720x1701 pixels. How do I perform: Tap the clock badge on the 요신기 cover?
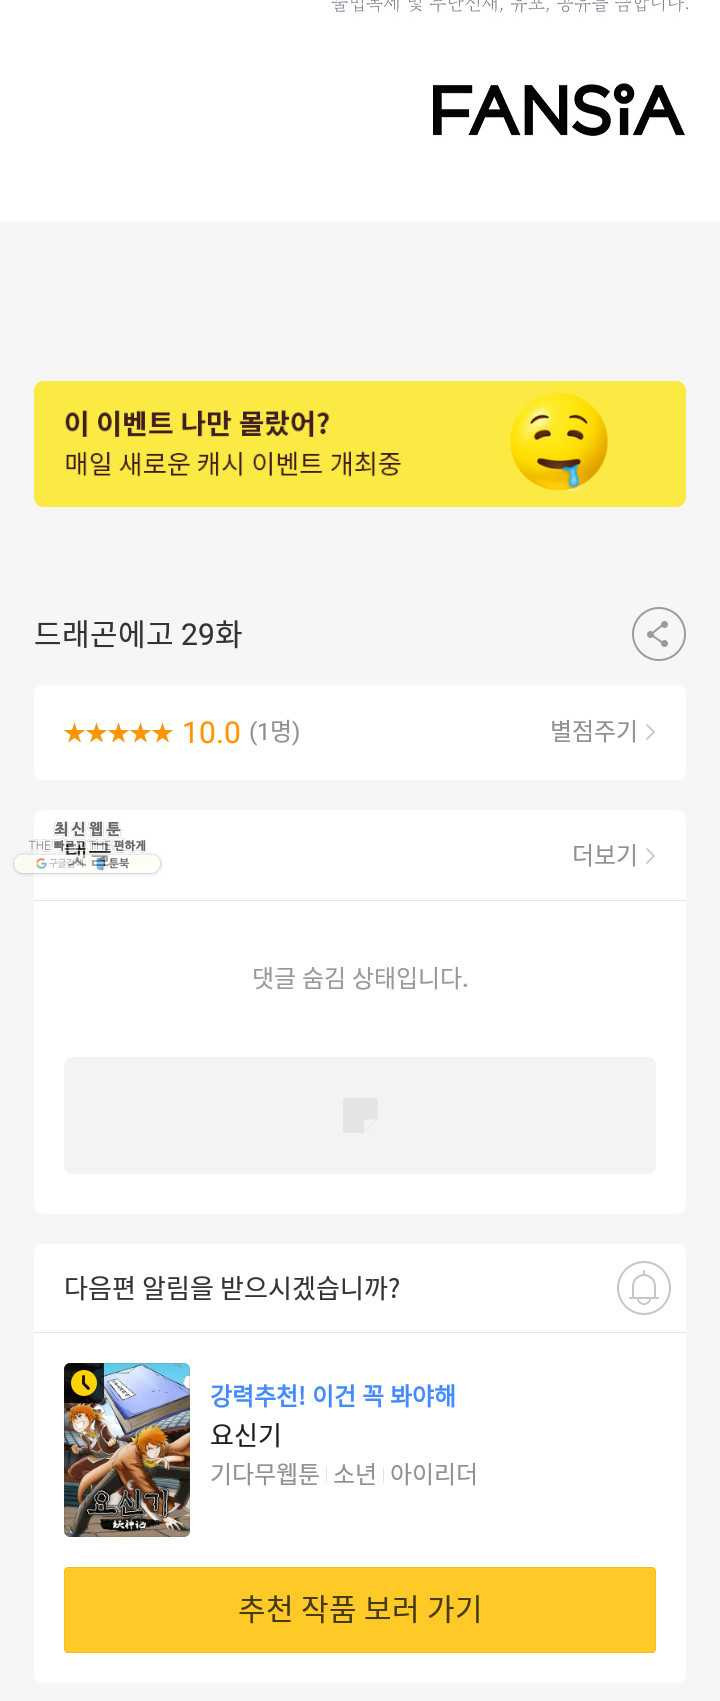tap(83, 1382)
